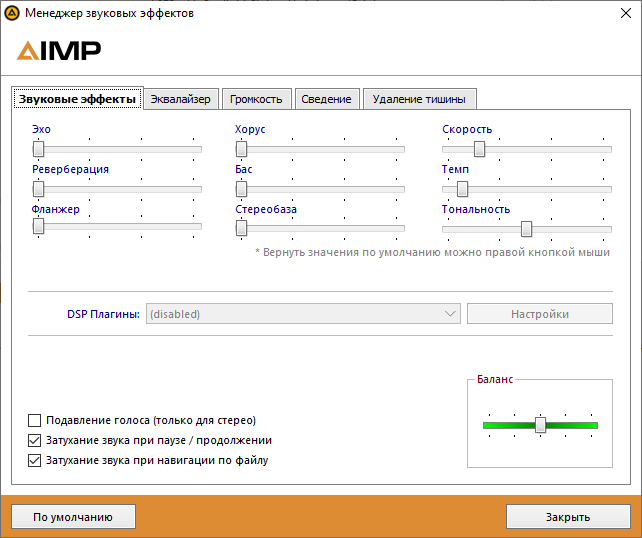Click the Эхо slider track
642x538 pixels.
pos(120,149)
